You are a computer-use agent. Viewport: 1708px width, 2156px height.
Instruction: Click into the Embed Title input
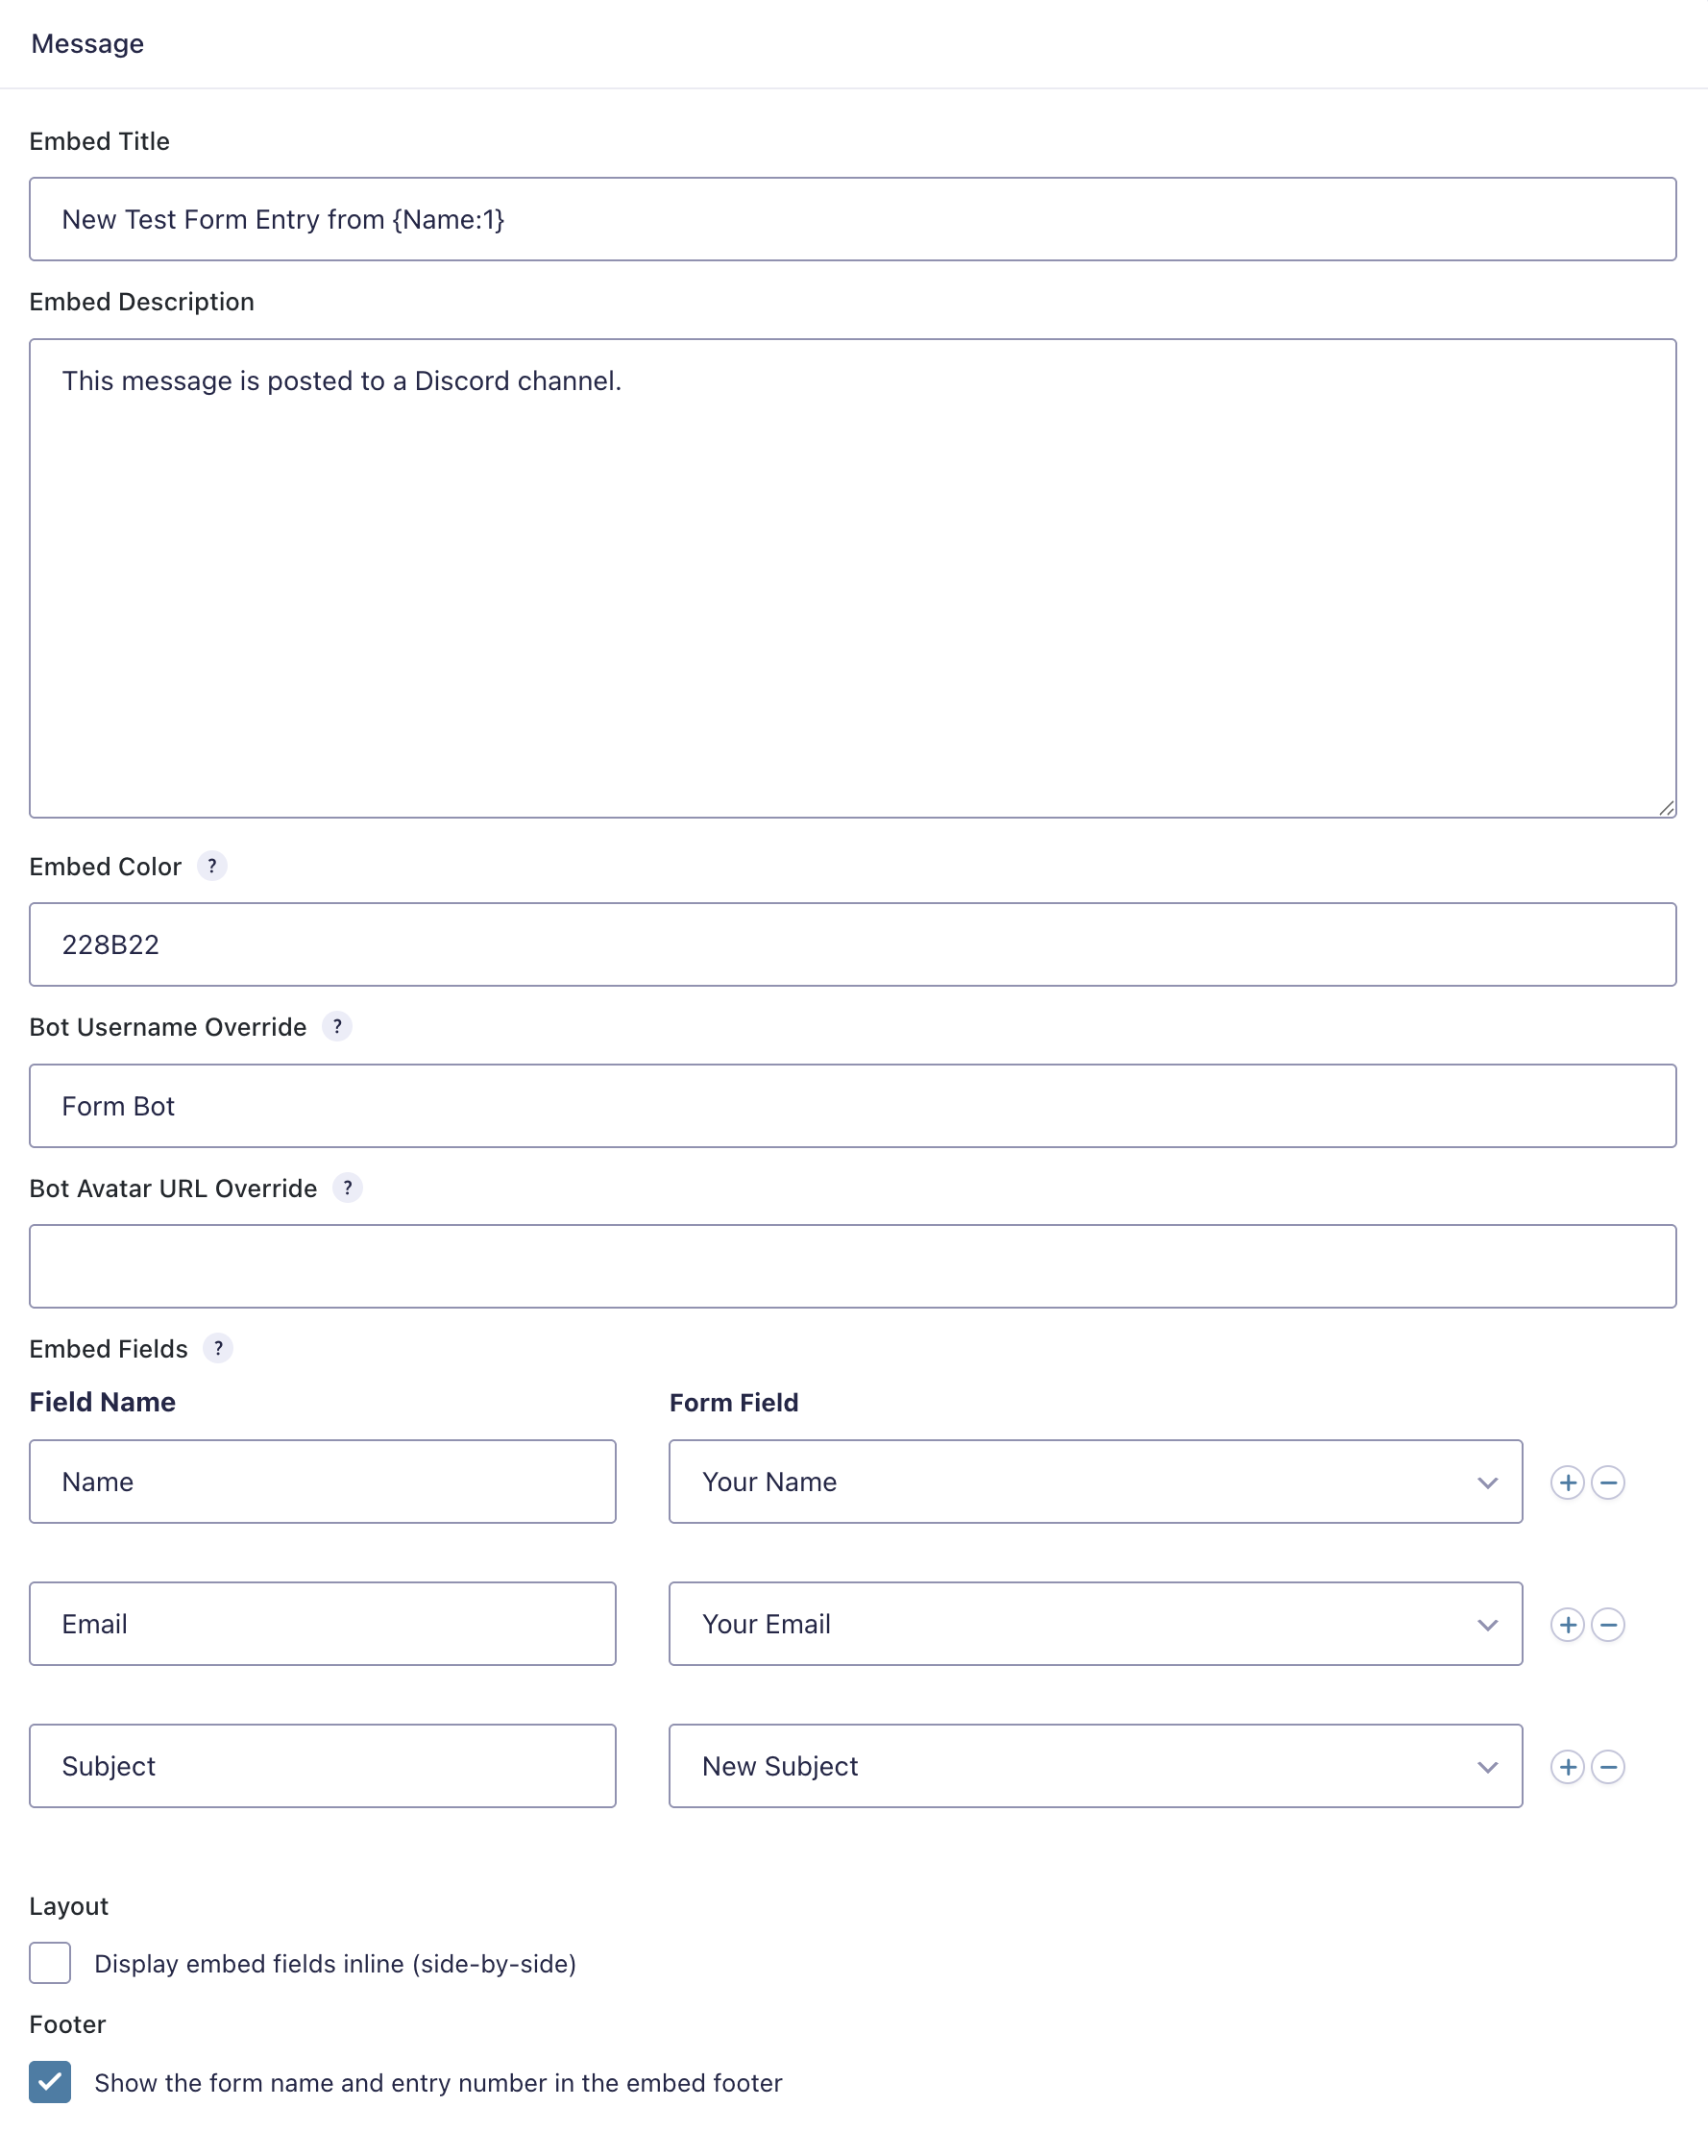tap(852, 219)
